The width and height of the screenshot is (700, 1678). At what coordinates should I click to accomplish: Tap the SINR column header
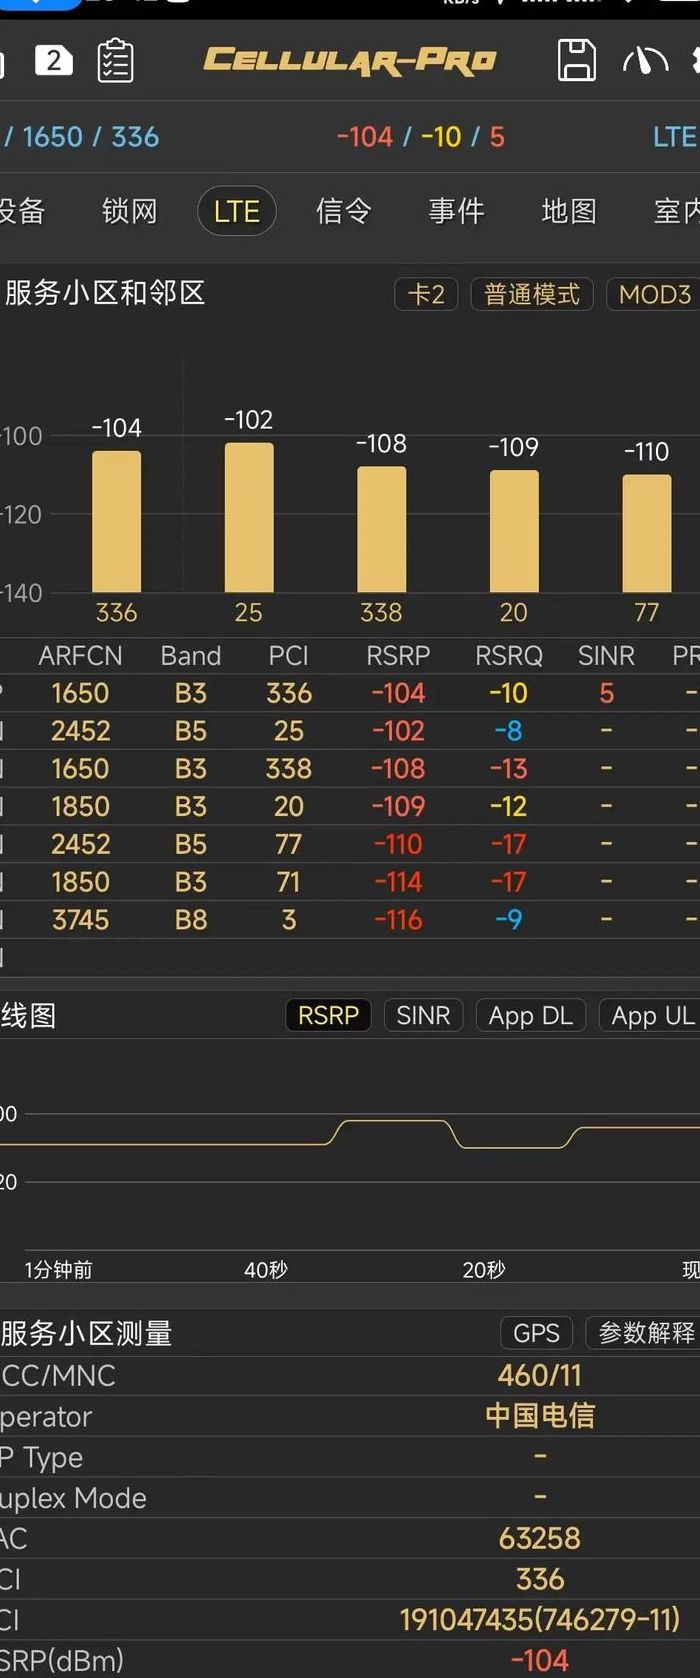606,656
